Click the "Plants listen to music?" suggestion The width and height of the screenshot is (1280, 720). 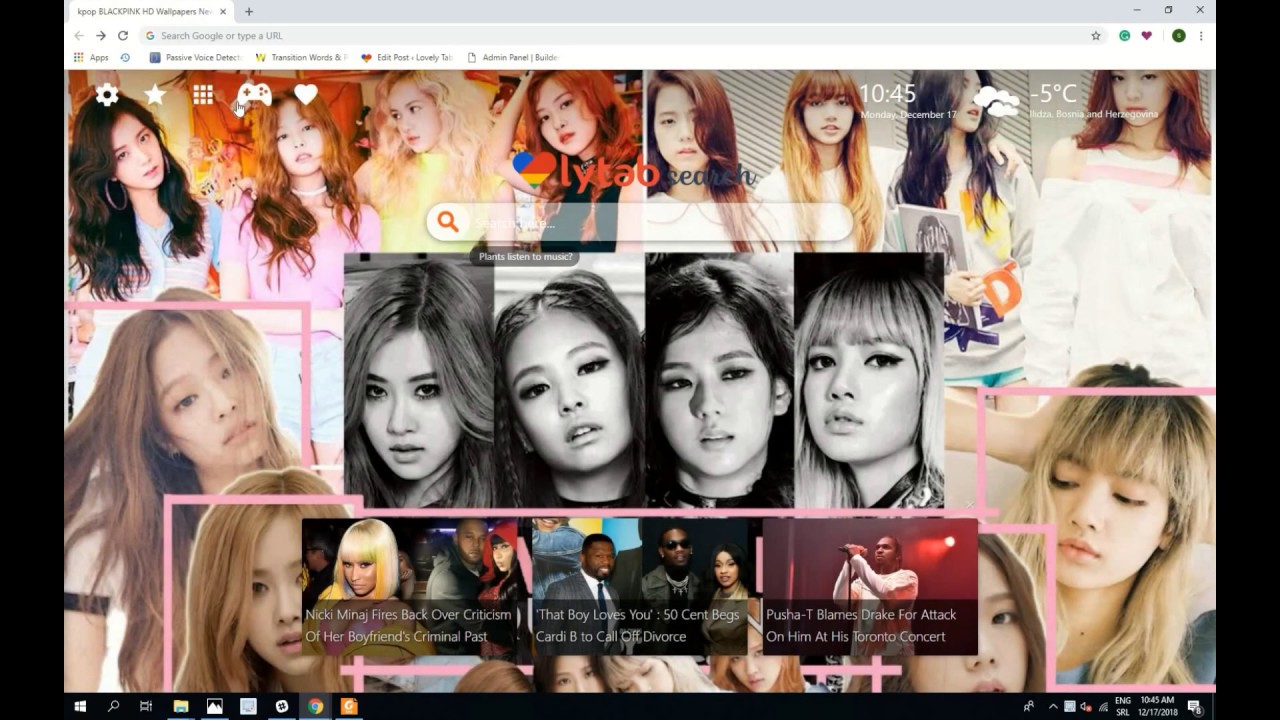tap(526, 257)
